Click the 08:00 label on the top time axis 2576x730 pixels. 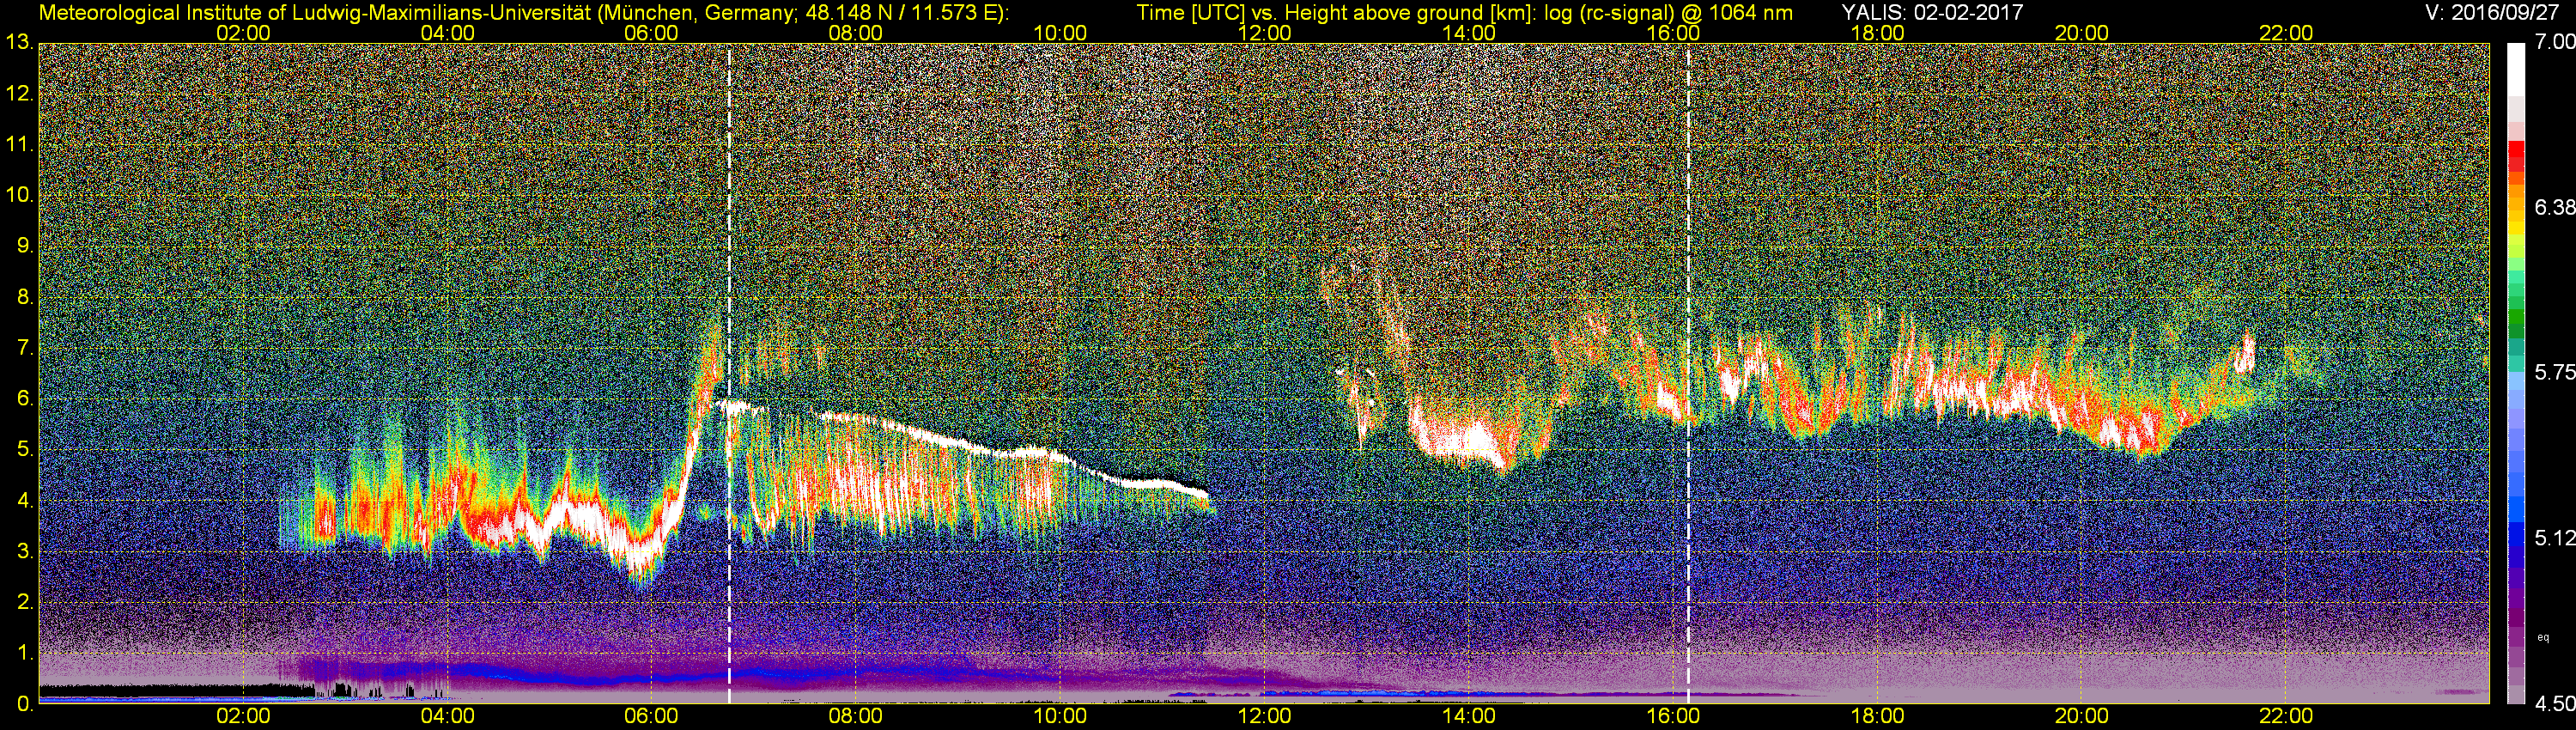coord(856,33)
